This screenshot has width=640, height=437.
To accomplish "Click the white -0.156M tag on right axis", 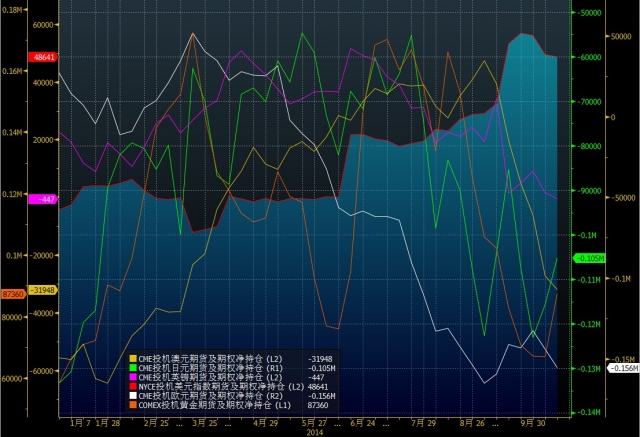I will coord(623,368).
